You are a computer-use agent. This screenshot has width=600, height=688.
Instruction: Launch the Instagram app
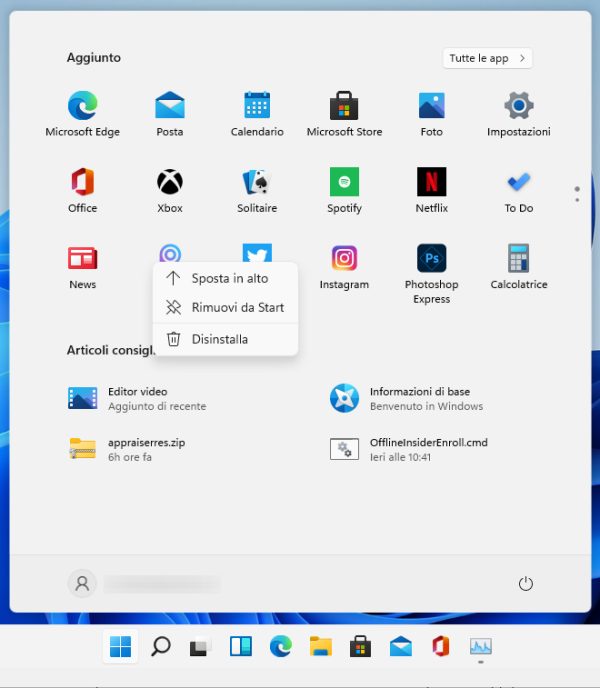point(344,266)
